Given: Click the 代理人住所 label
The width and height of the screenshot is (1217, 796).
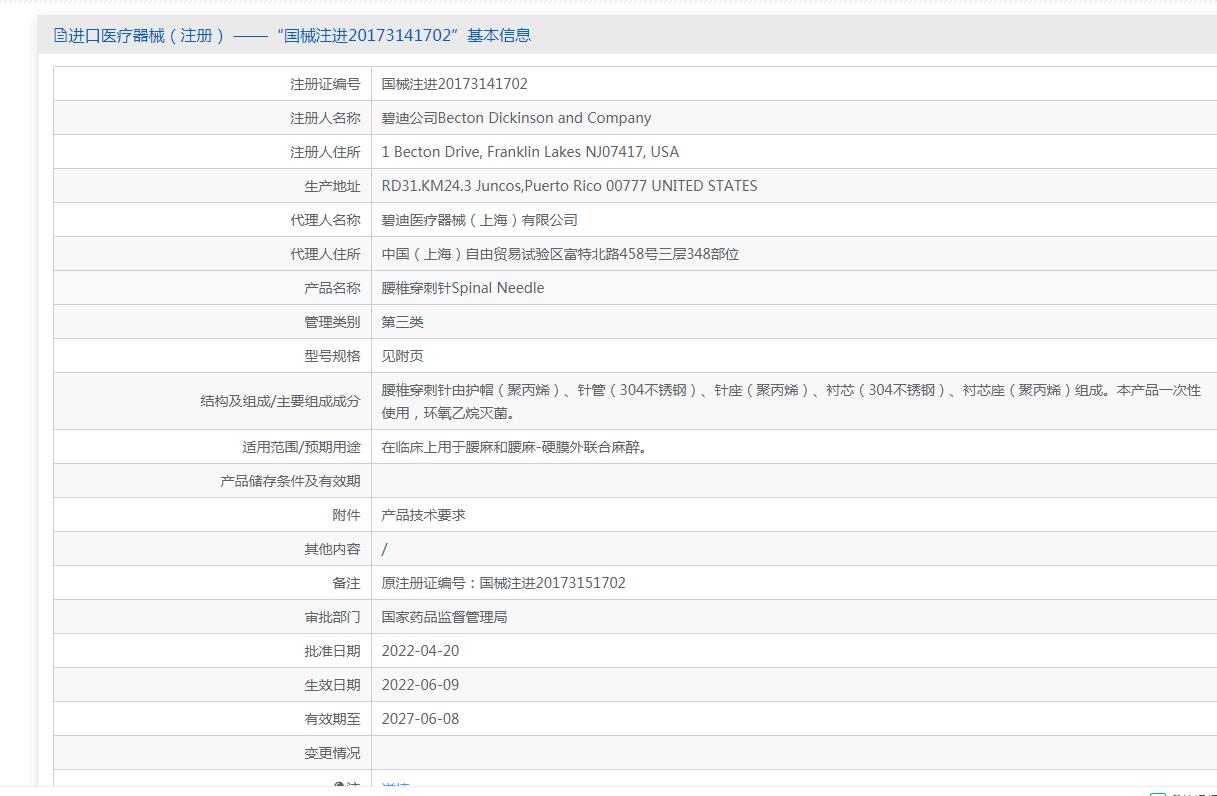Looking at the screenshot, I should click(x=325, y=254).
